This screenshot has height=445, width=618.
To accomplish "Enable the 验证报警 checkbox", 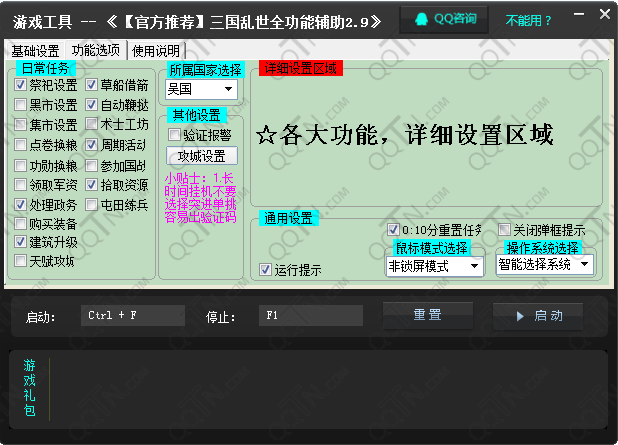I will tap(174, 135).
